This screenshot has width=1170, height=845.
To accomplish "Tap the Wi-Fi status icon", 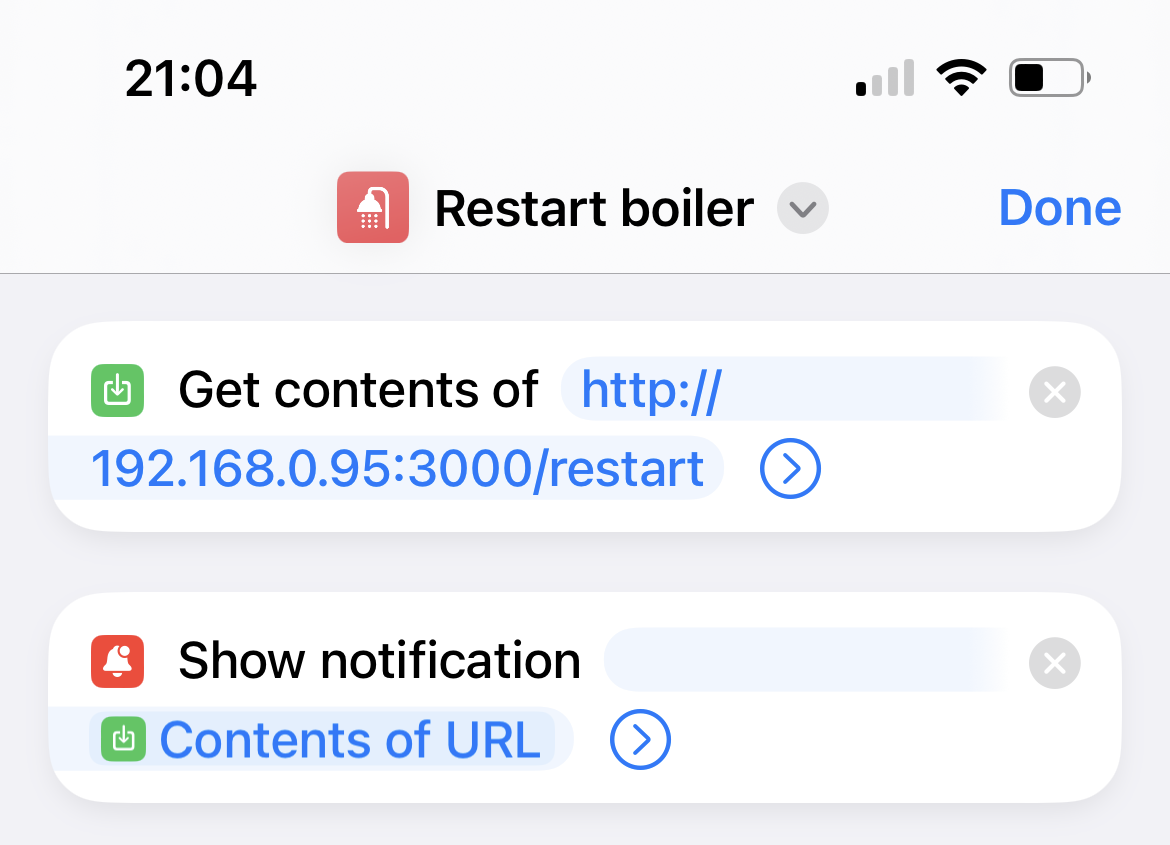I will click(x=961, y=77).
